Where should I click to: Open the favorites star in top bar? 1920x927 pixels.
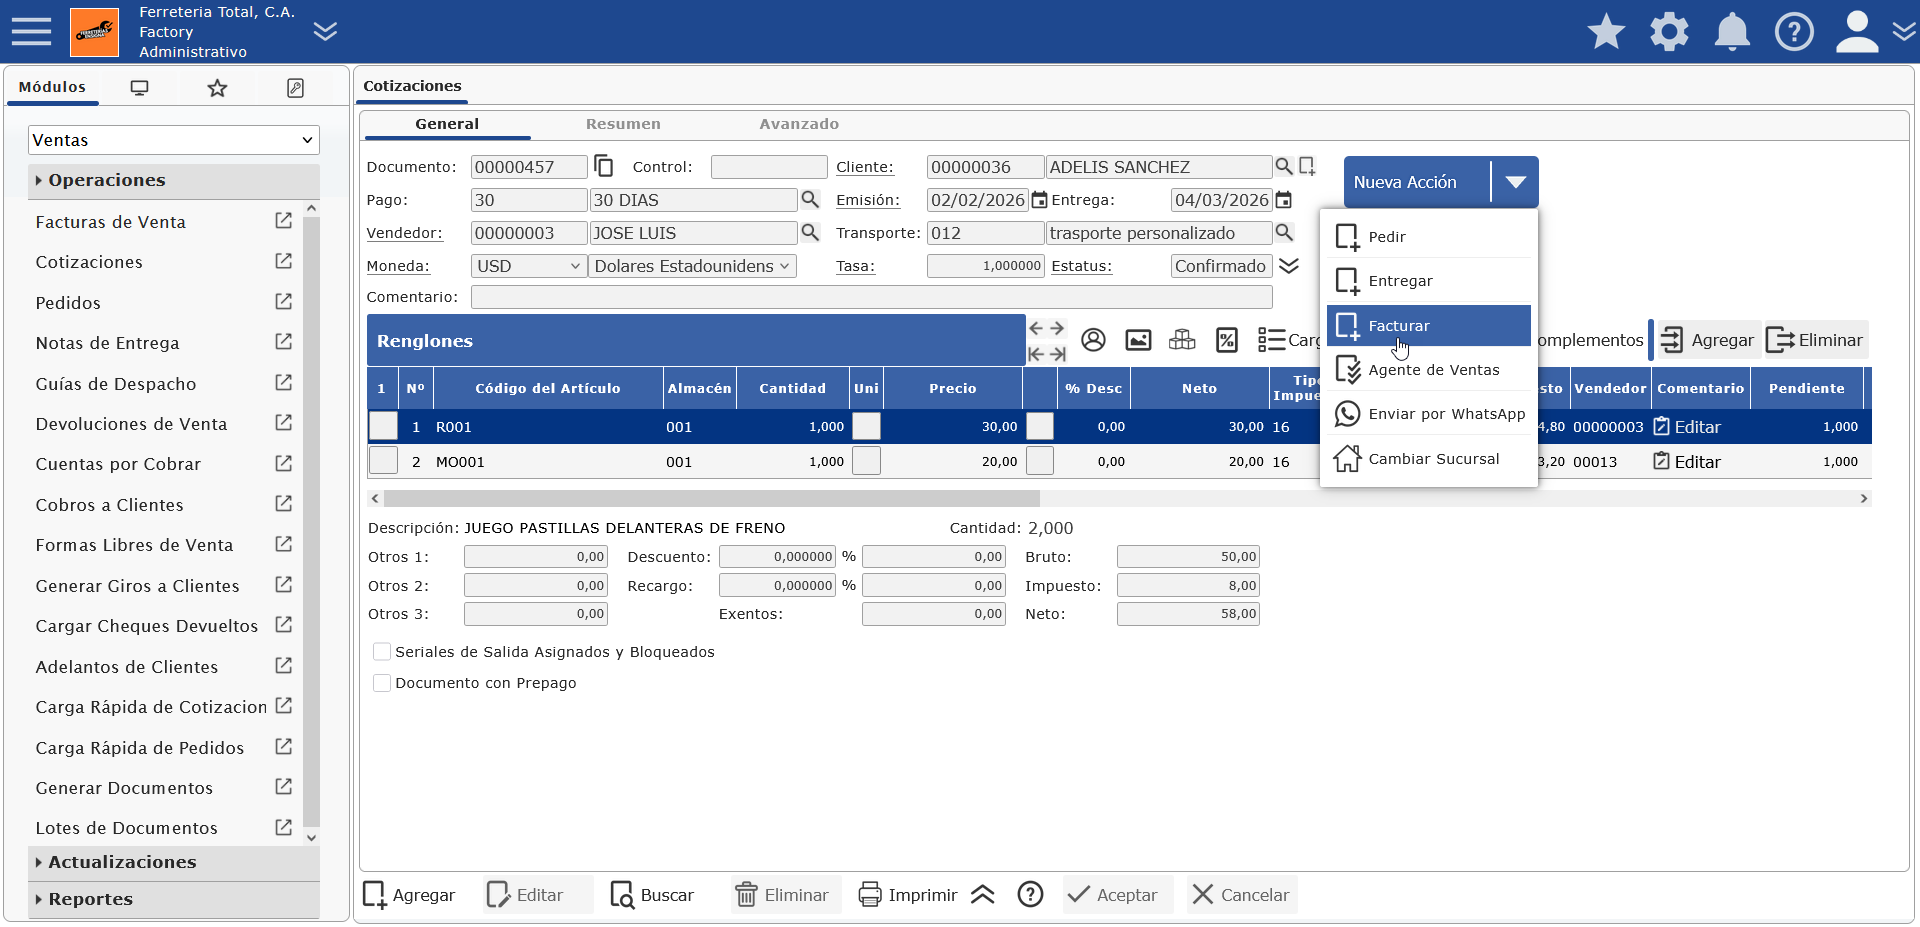(1606, 32)
